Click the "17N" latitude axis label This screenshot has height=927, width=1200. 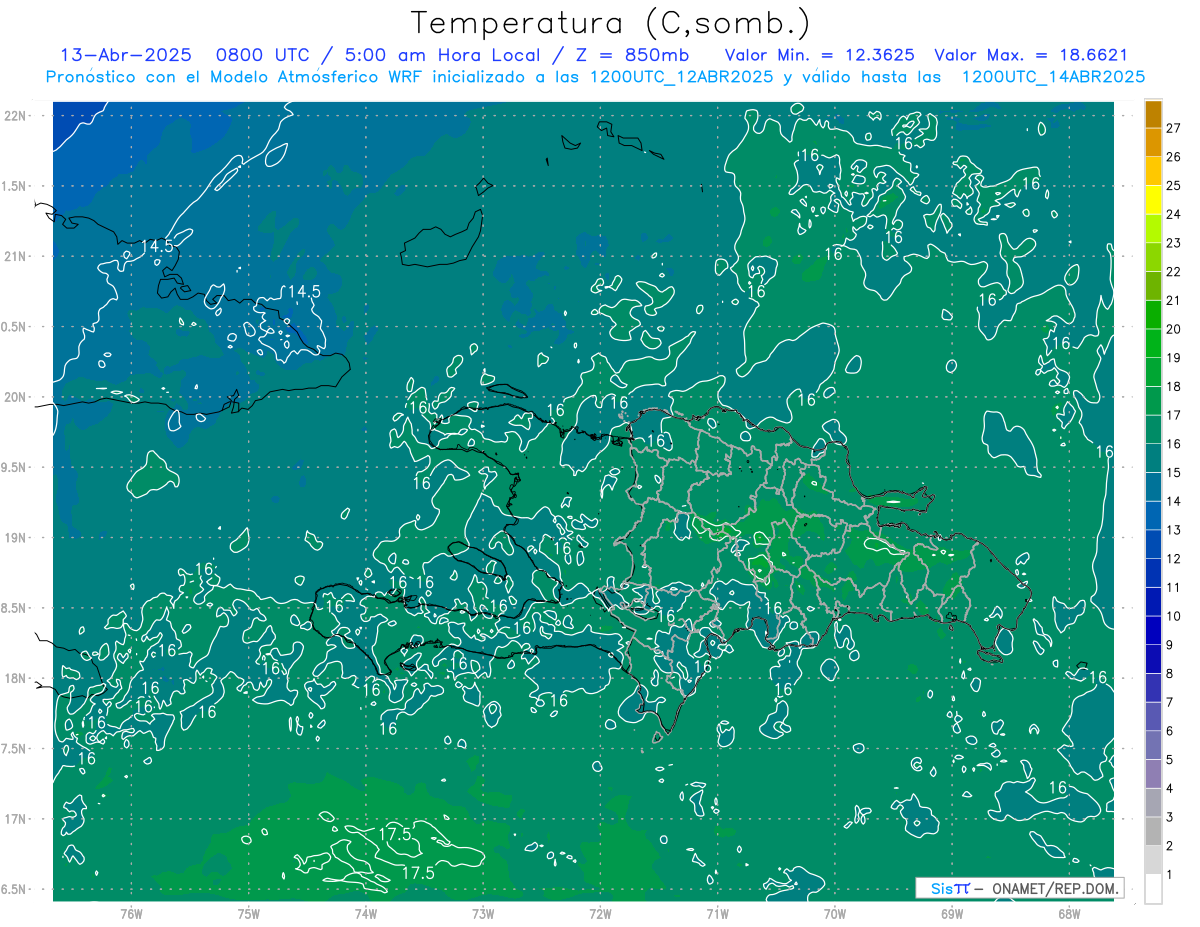15,819
